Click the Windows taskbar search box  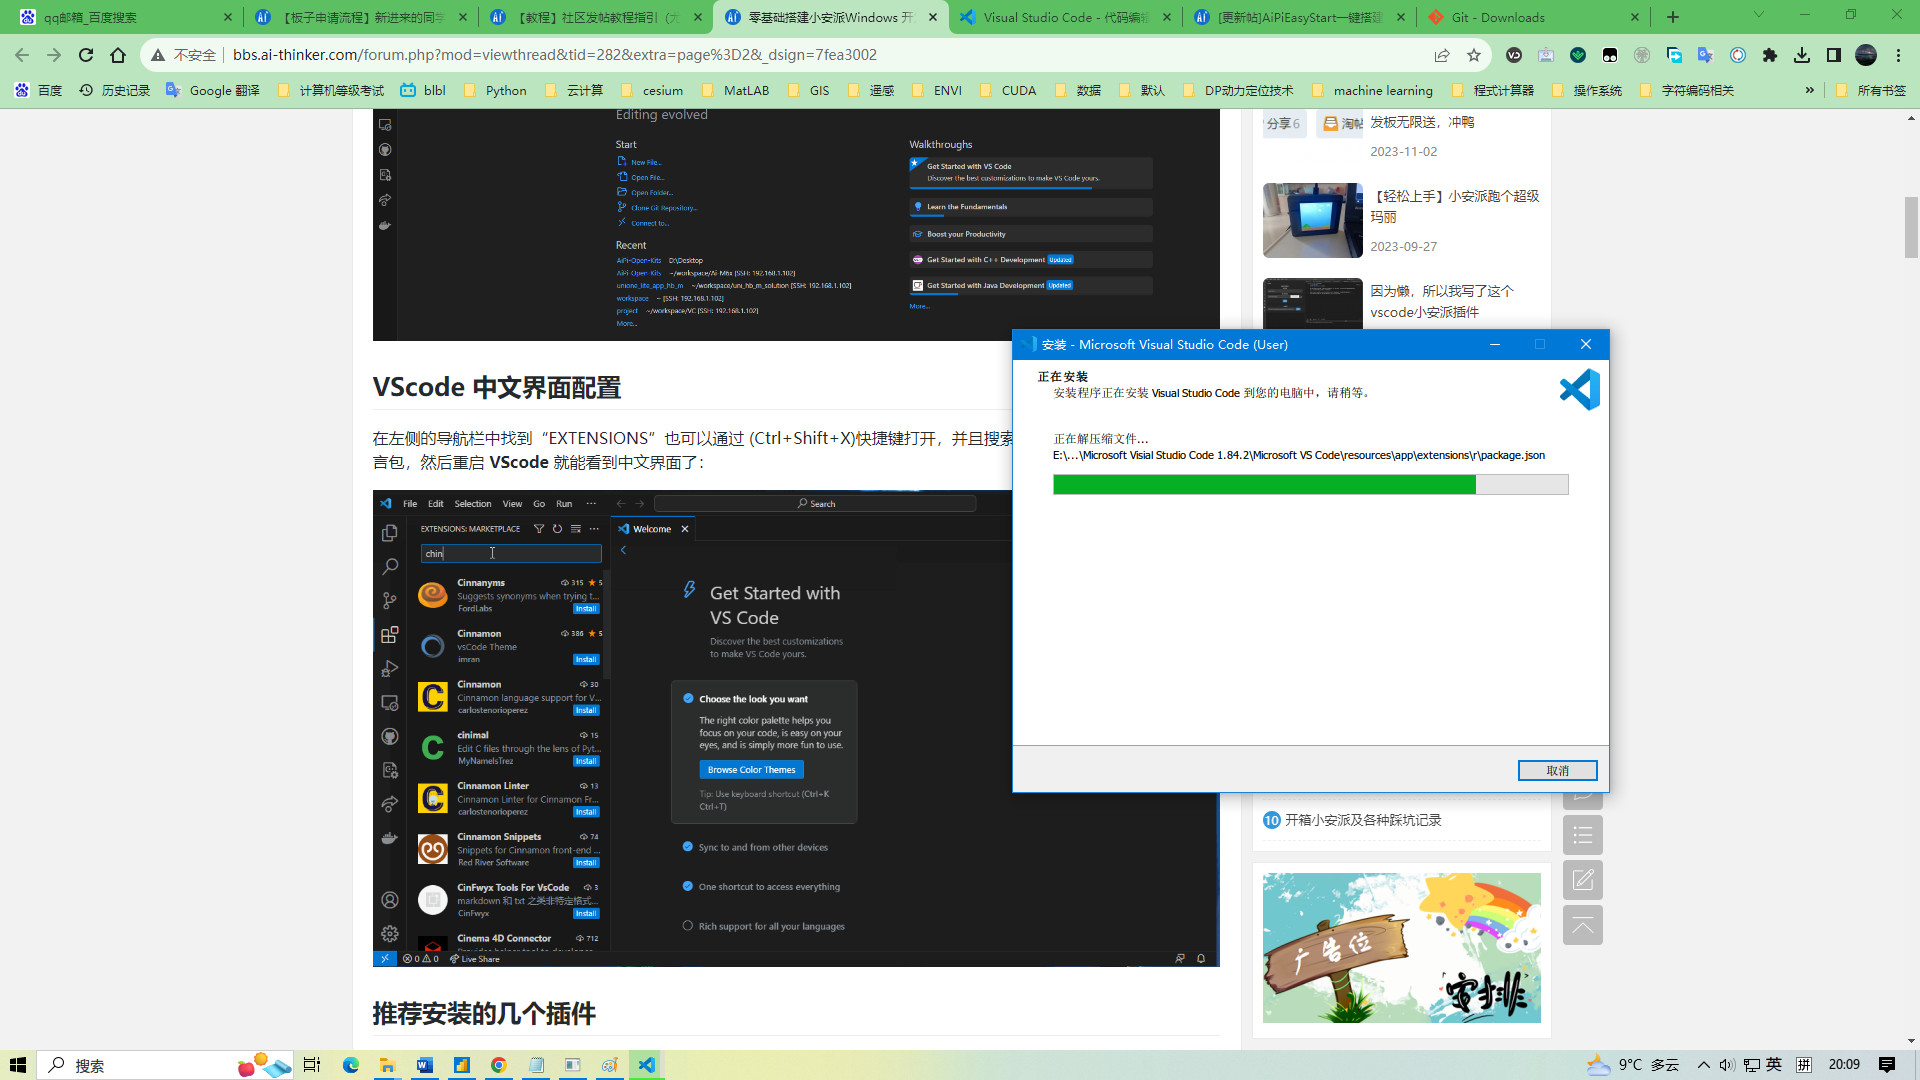(x=165, y=1065)
